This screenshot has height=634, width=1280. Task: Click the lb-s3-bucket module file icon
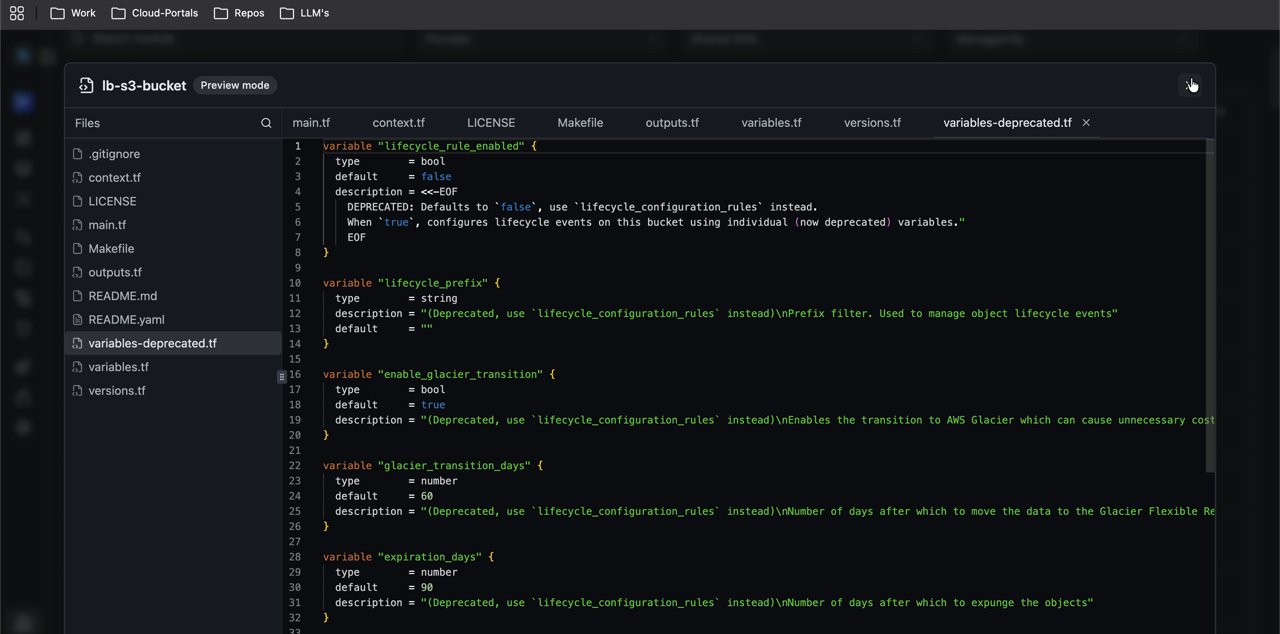click(x=86, y=86)
